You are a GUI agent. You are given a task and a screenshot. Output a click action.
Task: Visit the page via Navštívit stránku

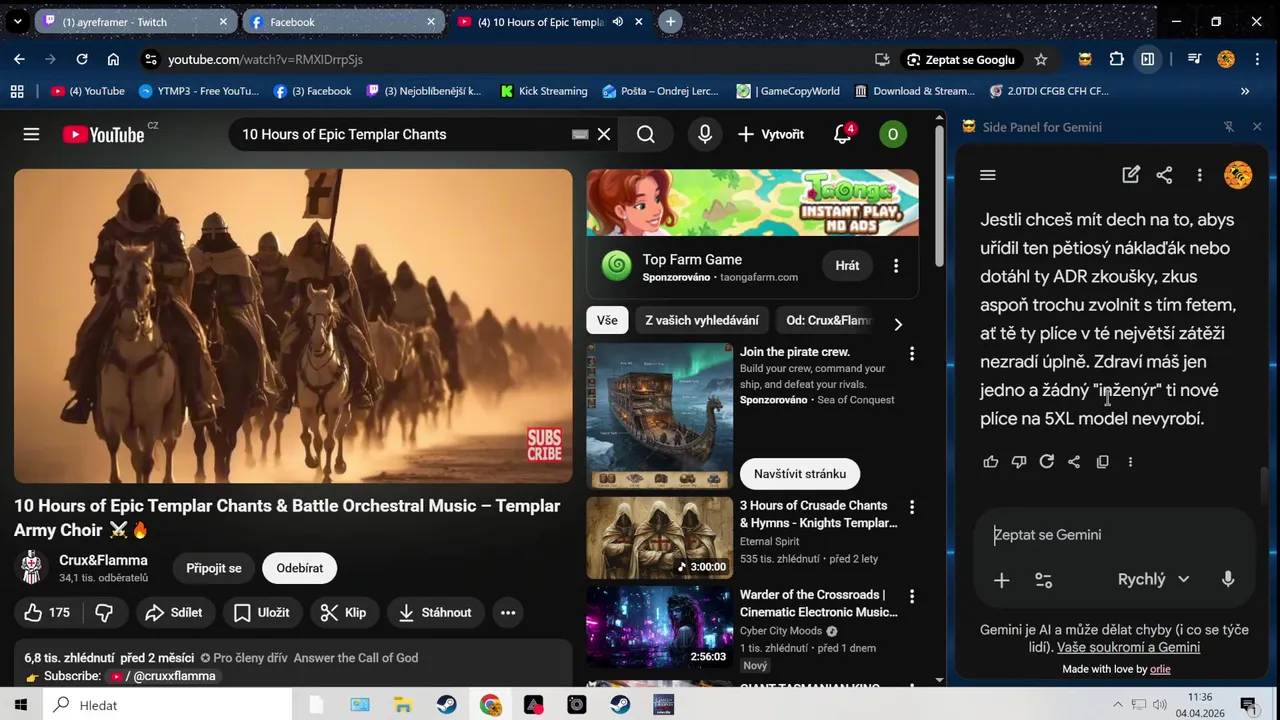tap(800, 474)
